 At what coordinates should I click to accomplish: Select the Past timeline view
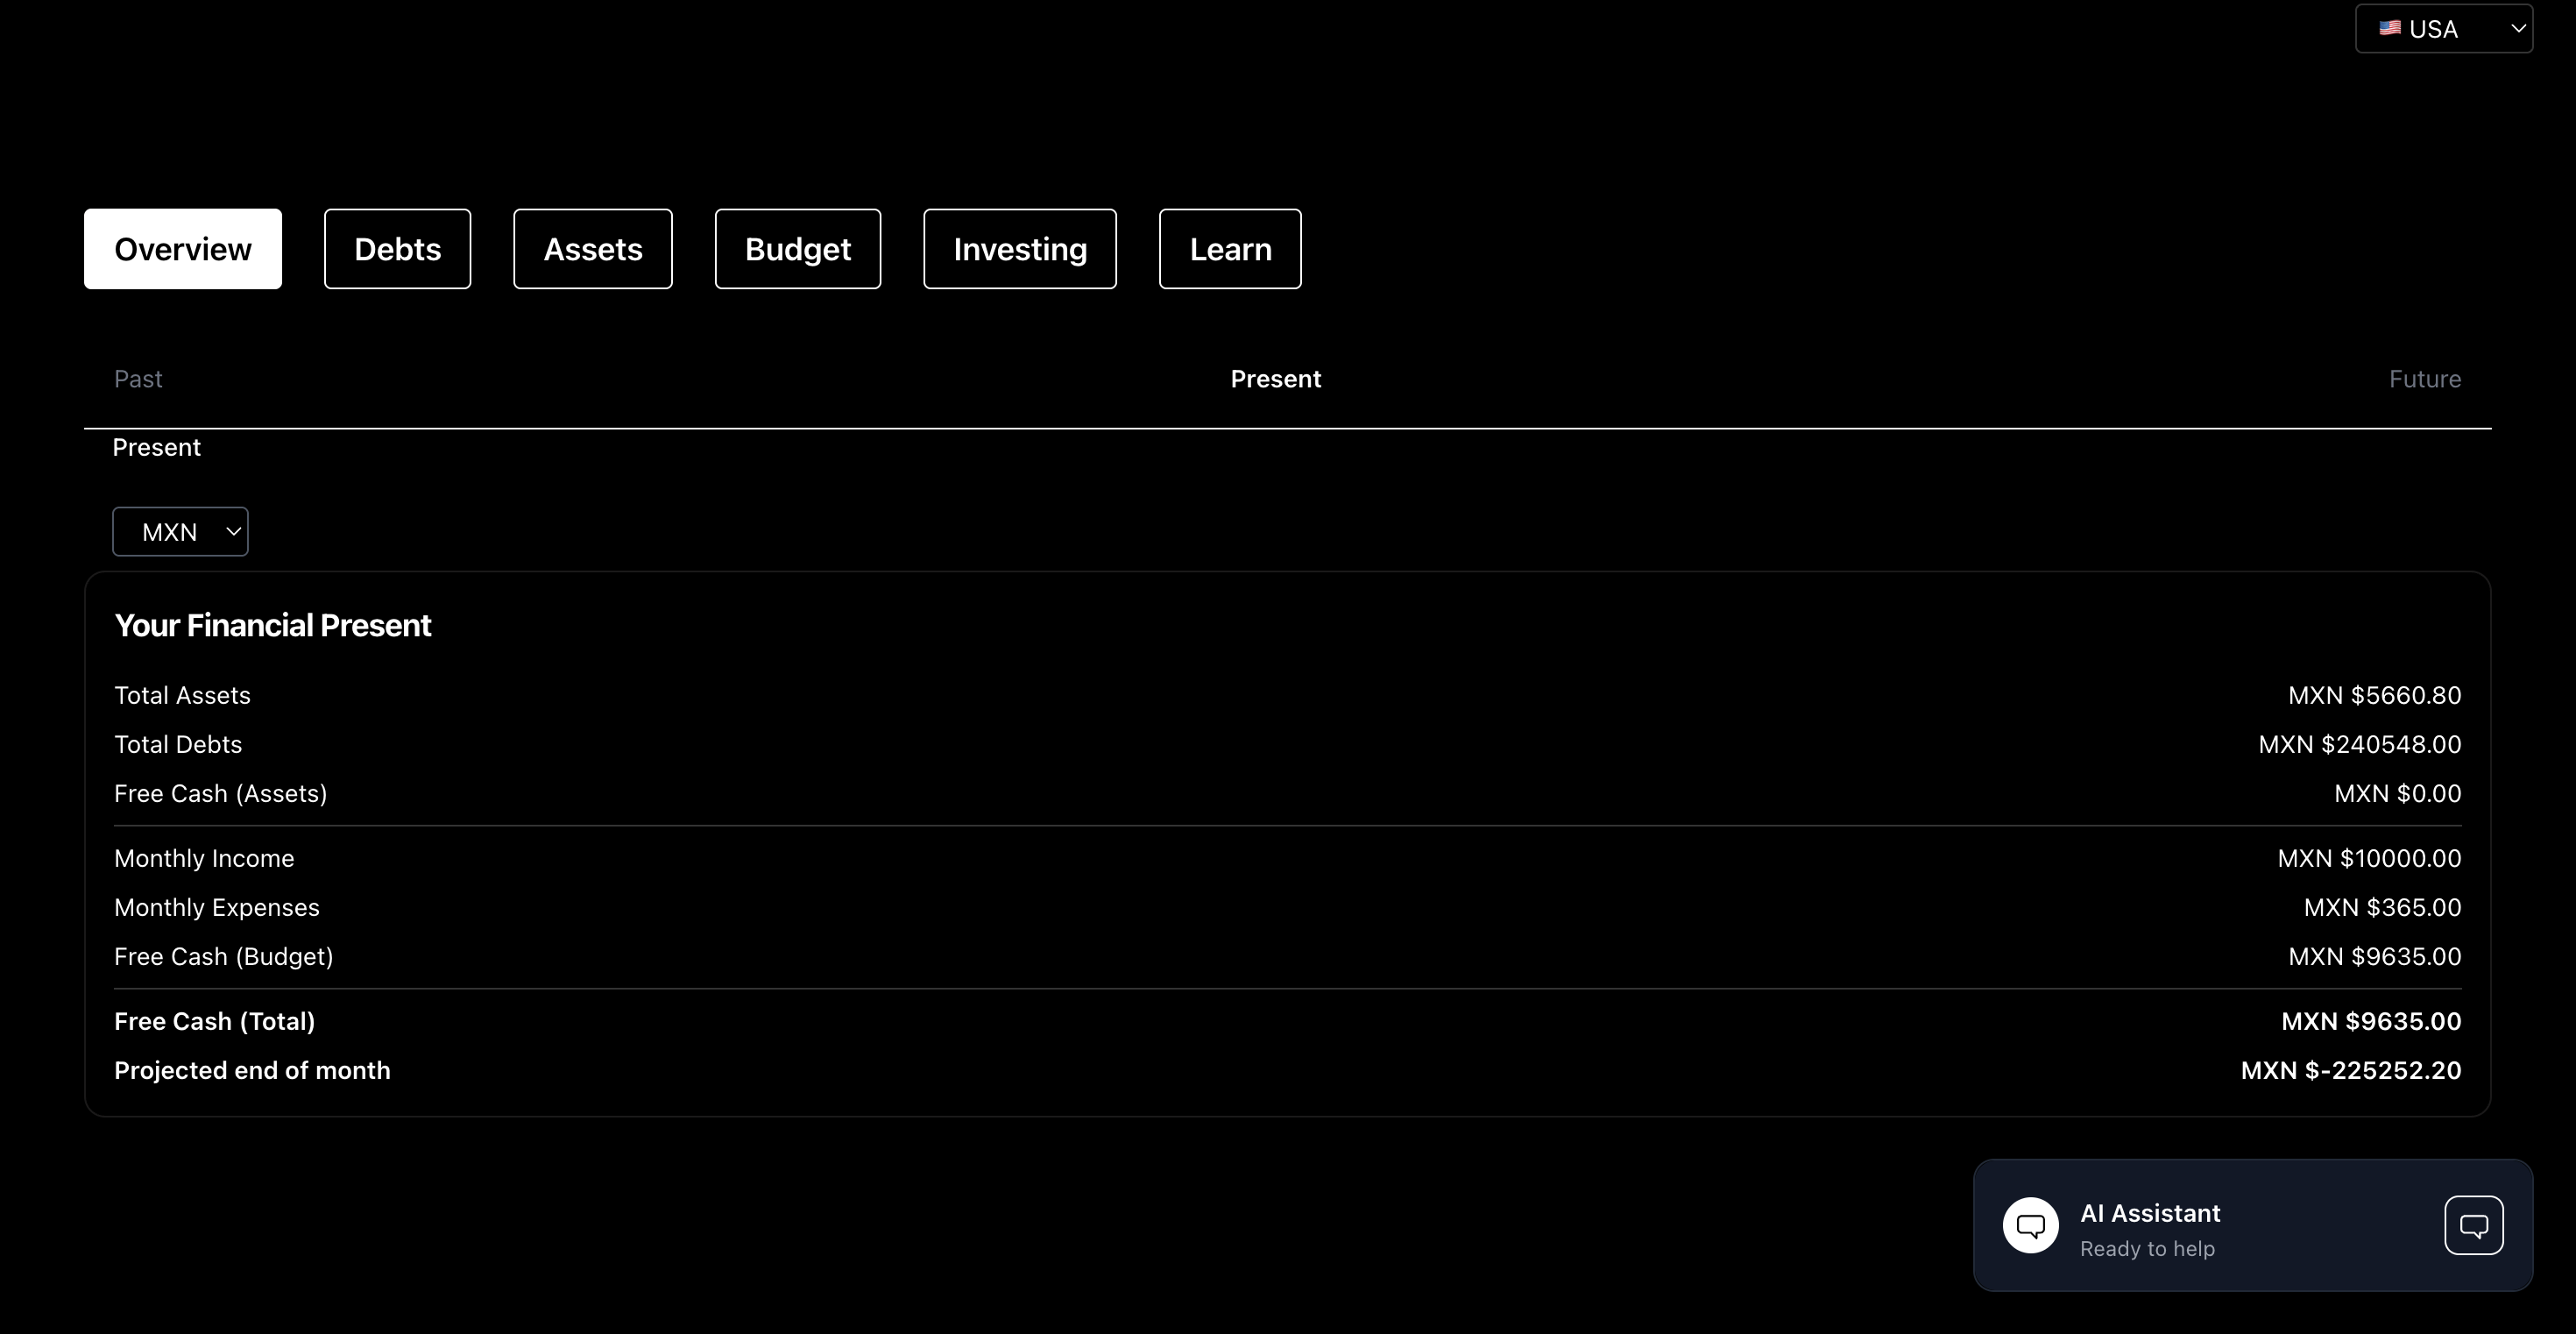coord(138,379)
